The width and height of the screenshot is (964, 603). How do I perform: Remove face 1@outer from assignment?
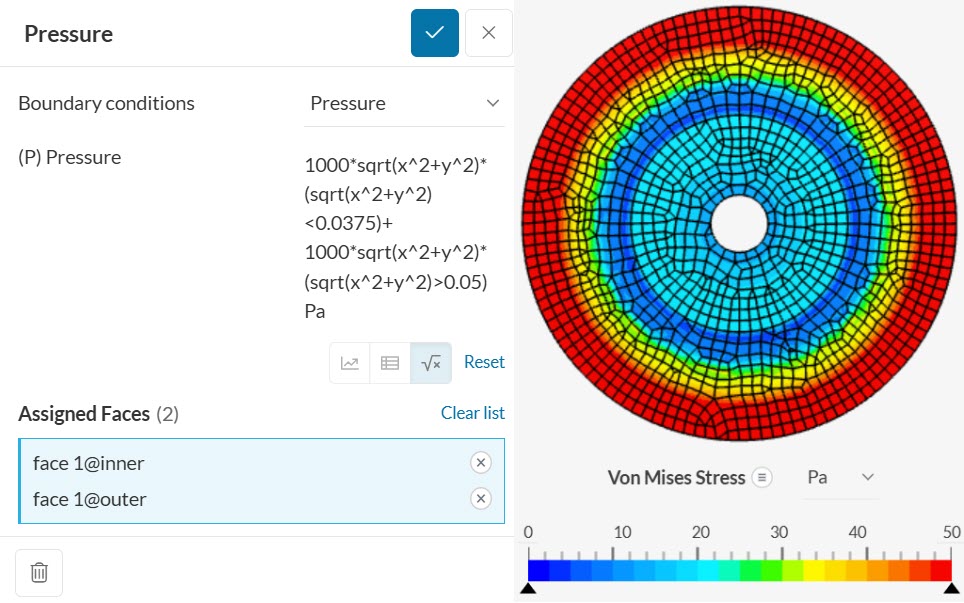pos(480,499)
